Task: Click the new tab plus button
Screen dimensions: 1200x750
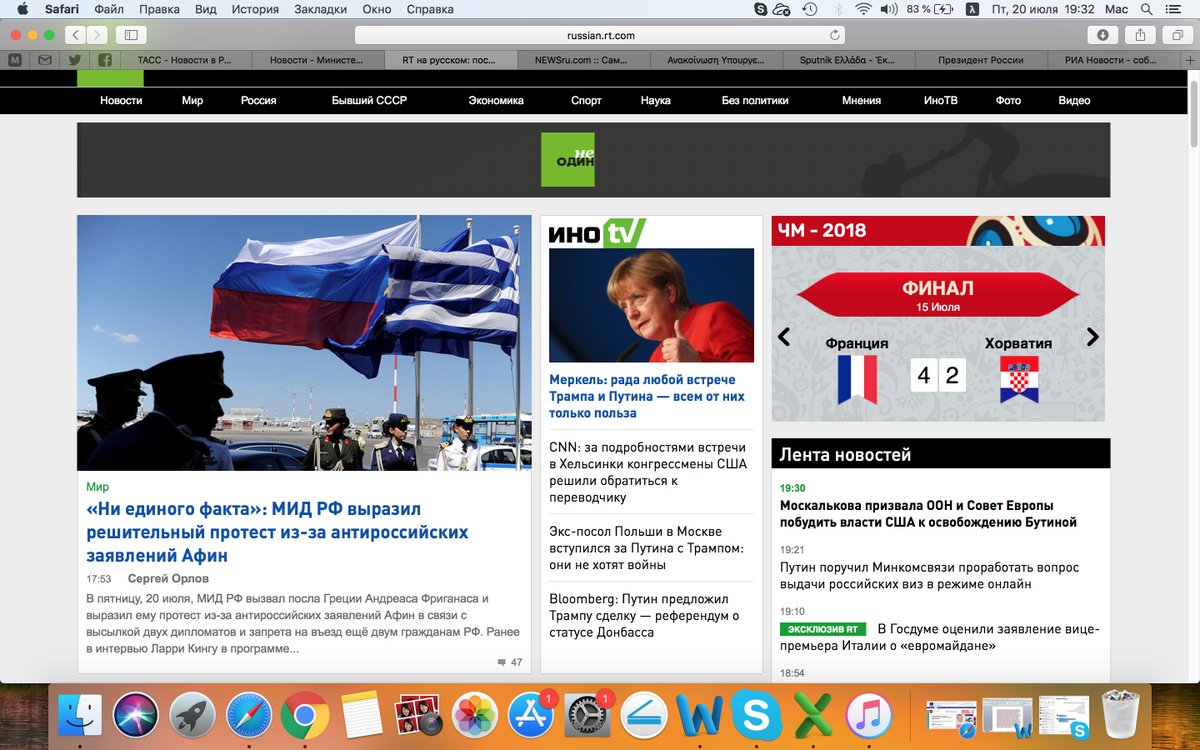Action: tap(1191, 60)
